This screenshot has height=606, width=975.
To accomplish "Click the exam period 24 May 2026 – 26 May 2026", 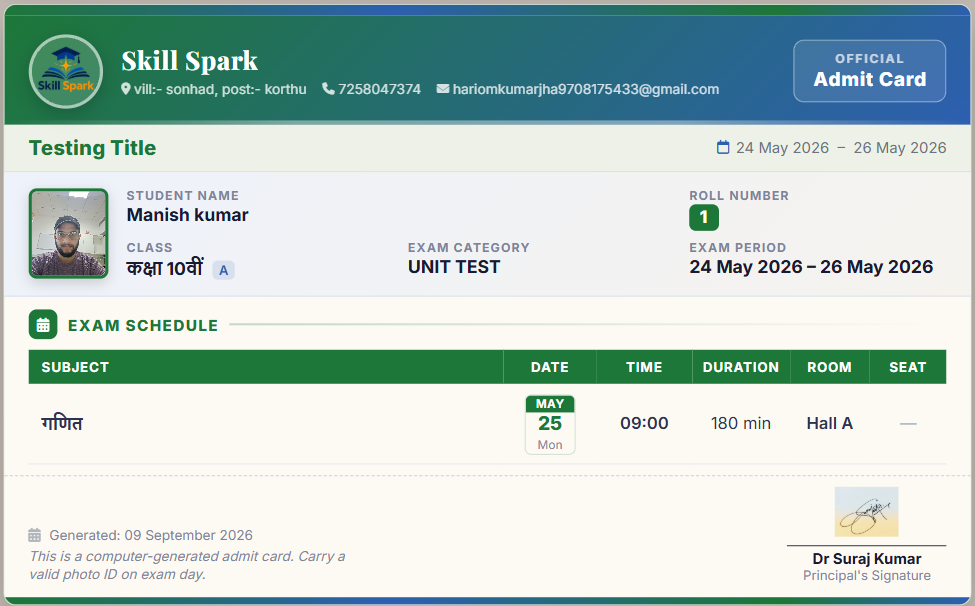I will 811,267.
